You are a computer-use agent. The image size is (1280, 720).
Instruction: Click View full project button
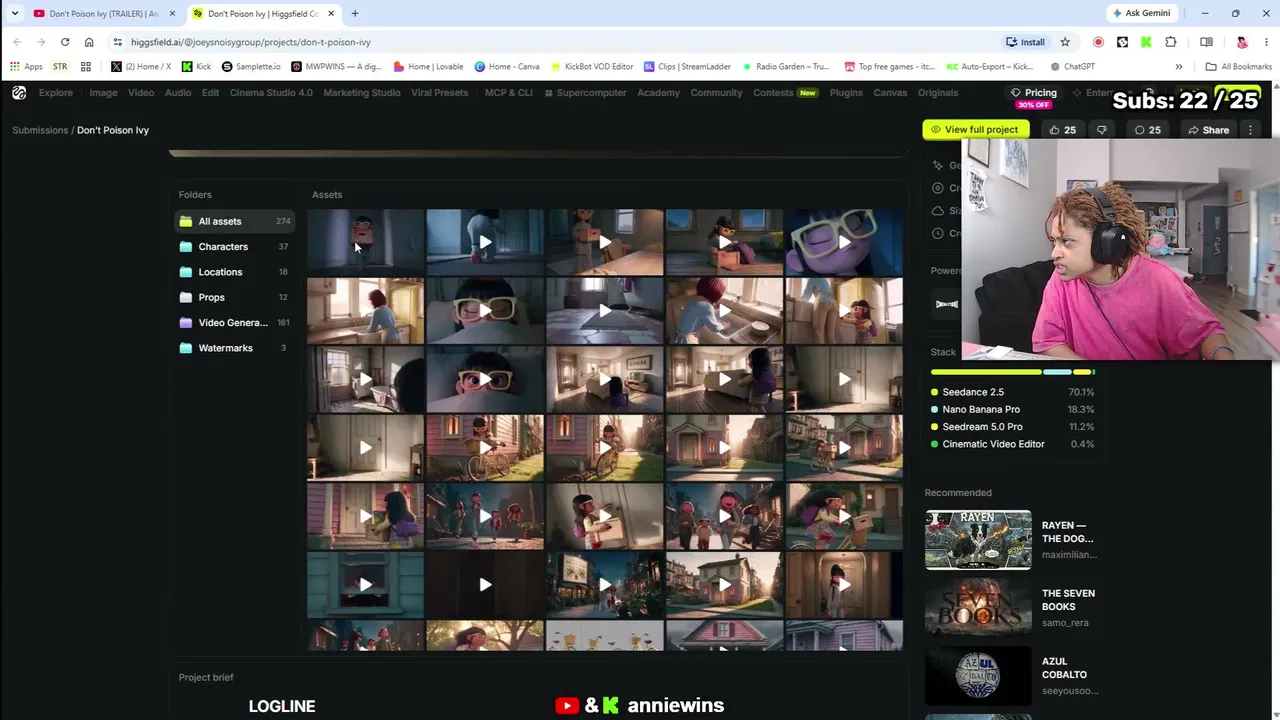click(974, 130)
